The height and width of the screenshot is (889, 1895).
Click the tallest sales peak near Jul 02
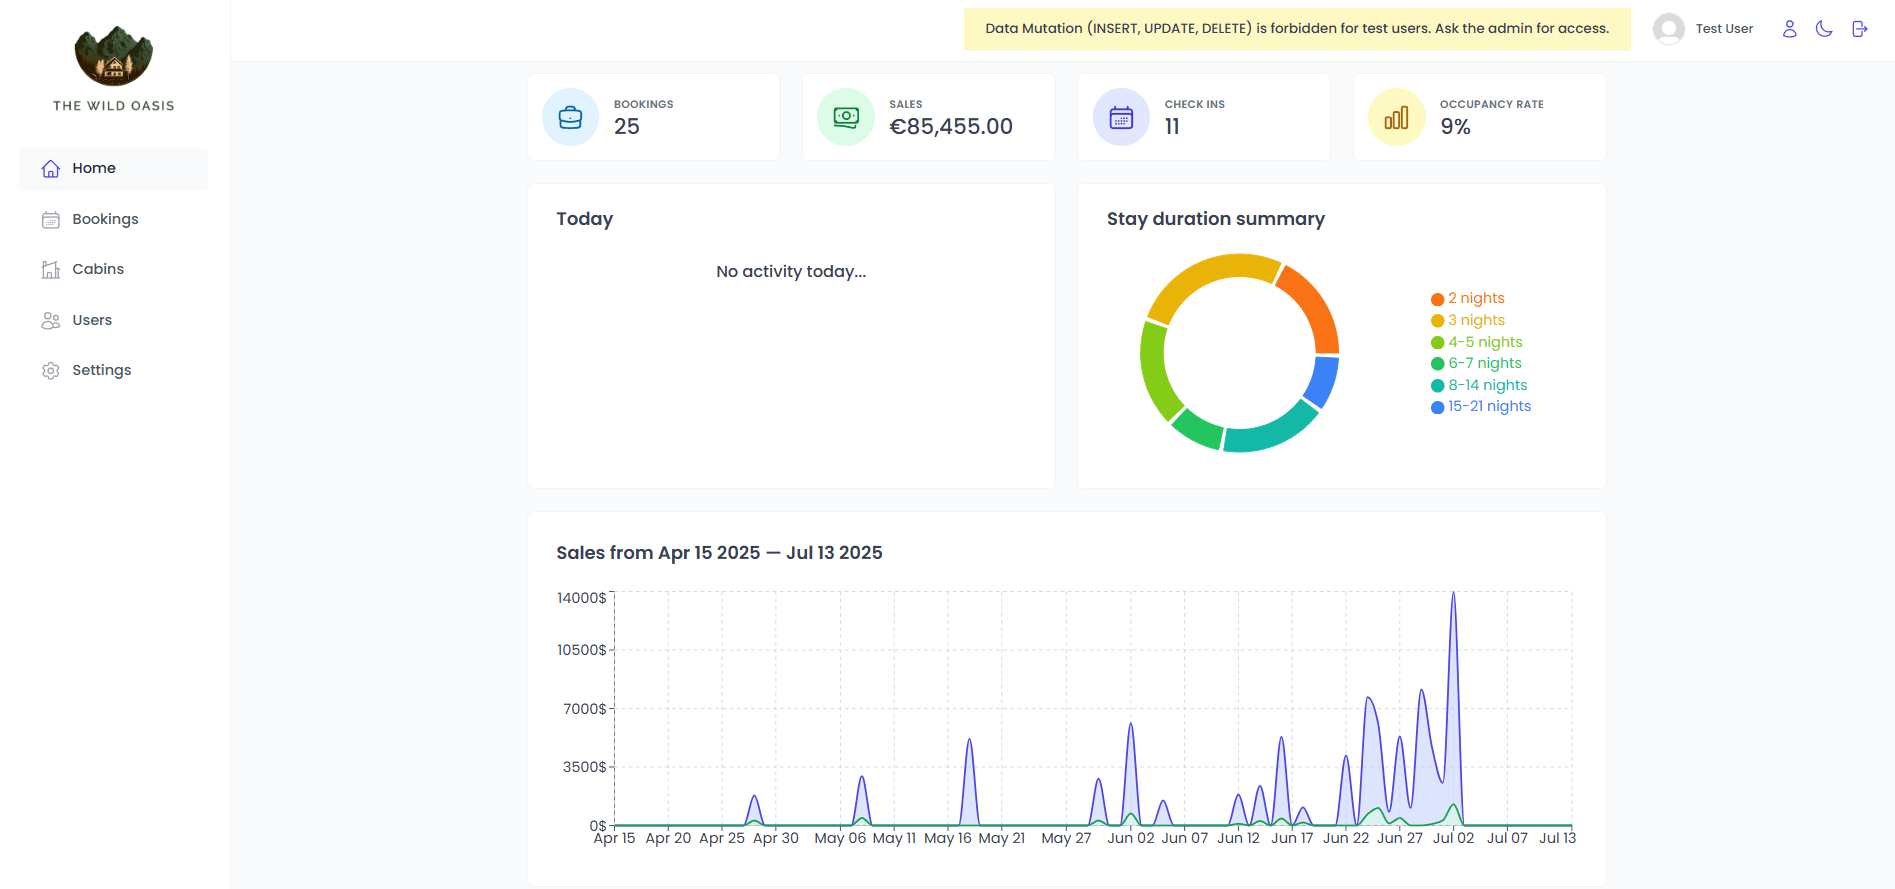tap(1453, 600)
